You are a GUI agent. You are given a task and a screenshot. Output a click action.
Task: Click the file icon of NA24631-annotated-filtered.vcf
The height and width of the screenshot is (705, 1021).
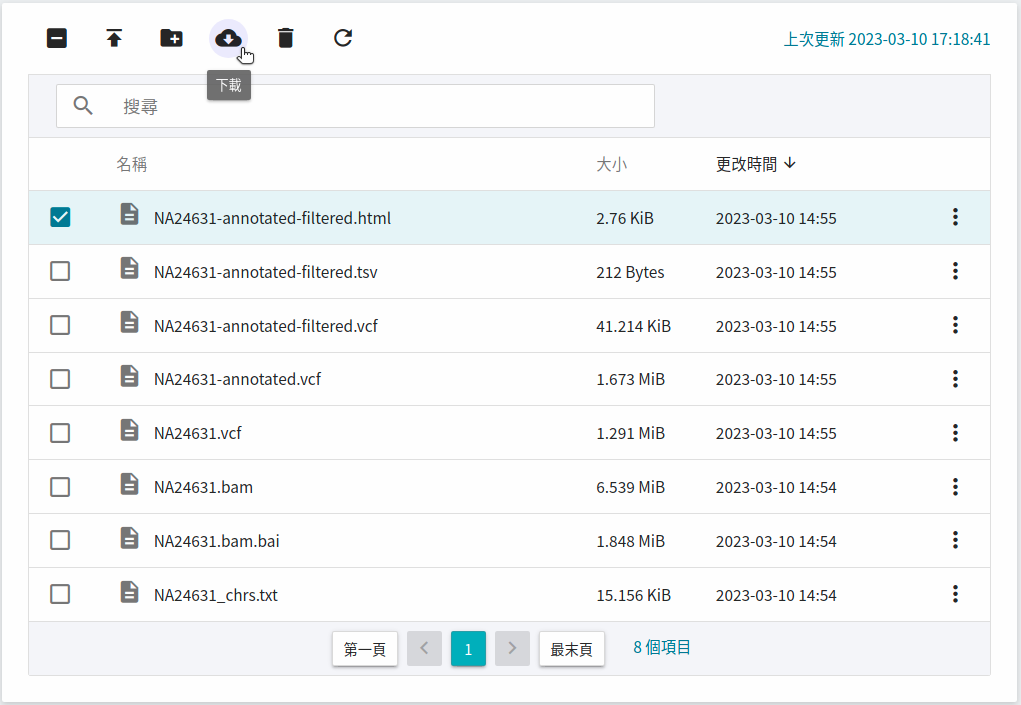[x=130, y=322]
